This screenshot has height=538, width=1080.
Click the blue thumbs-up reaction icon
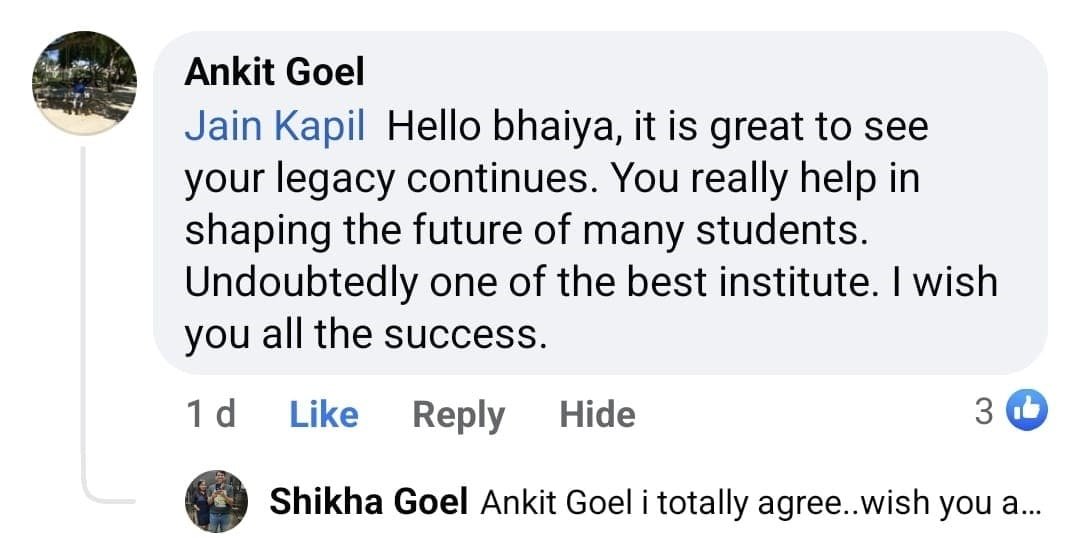(1026, 411)
